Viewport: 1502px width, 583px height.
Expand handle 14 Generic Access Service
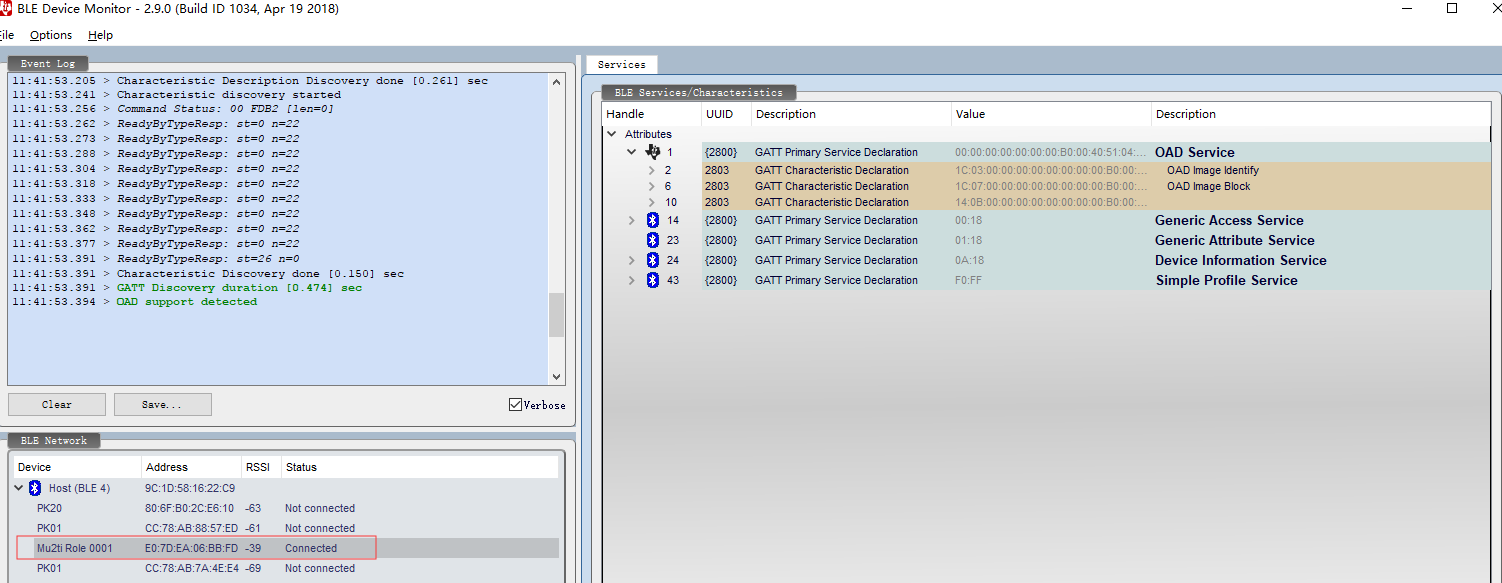(x=631, y=220)
